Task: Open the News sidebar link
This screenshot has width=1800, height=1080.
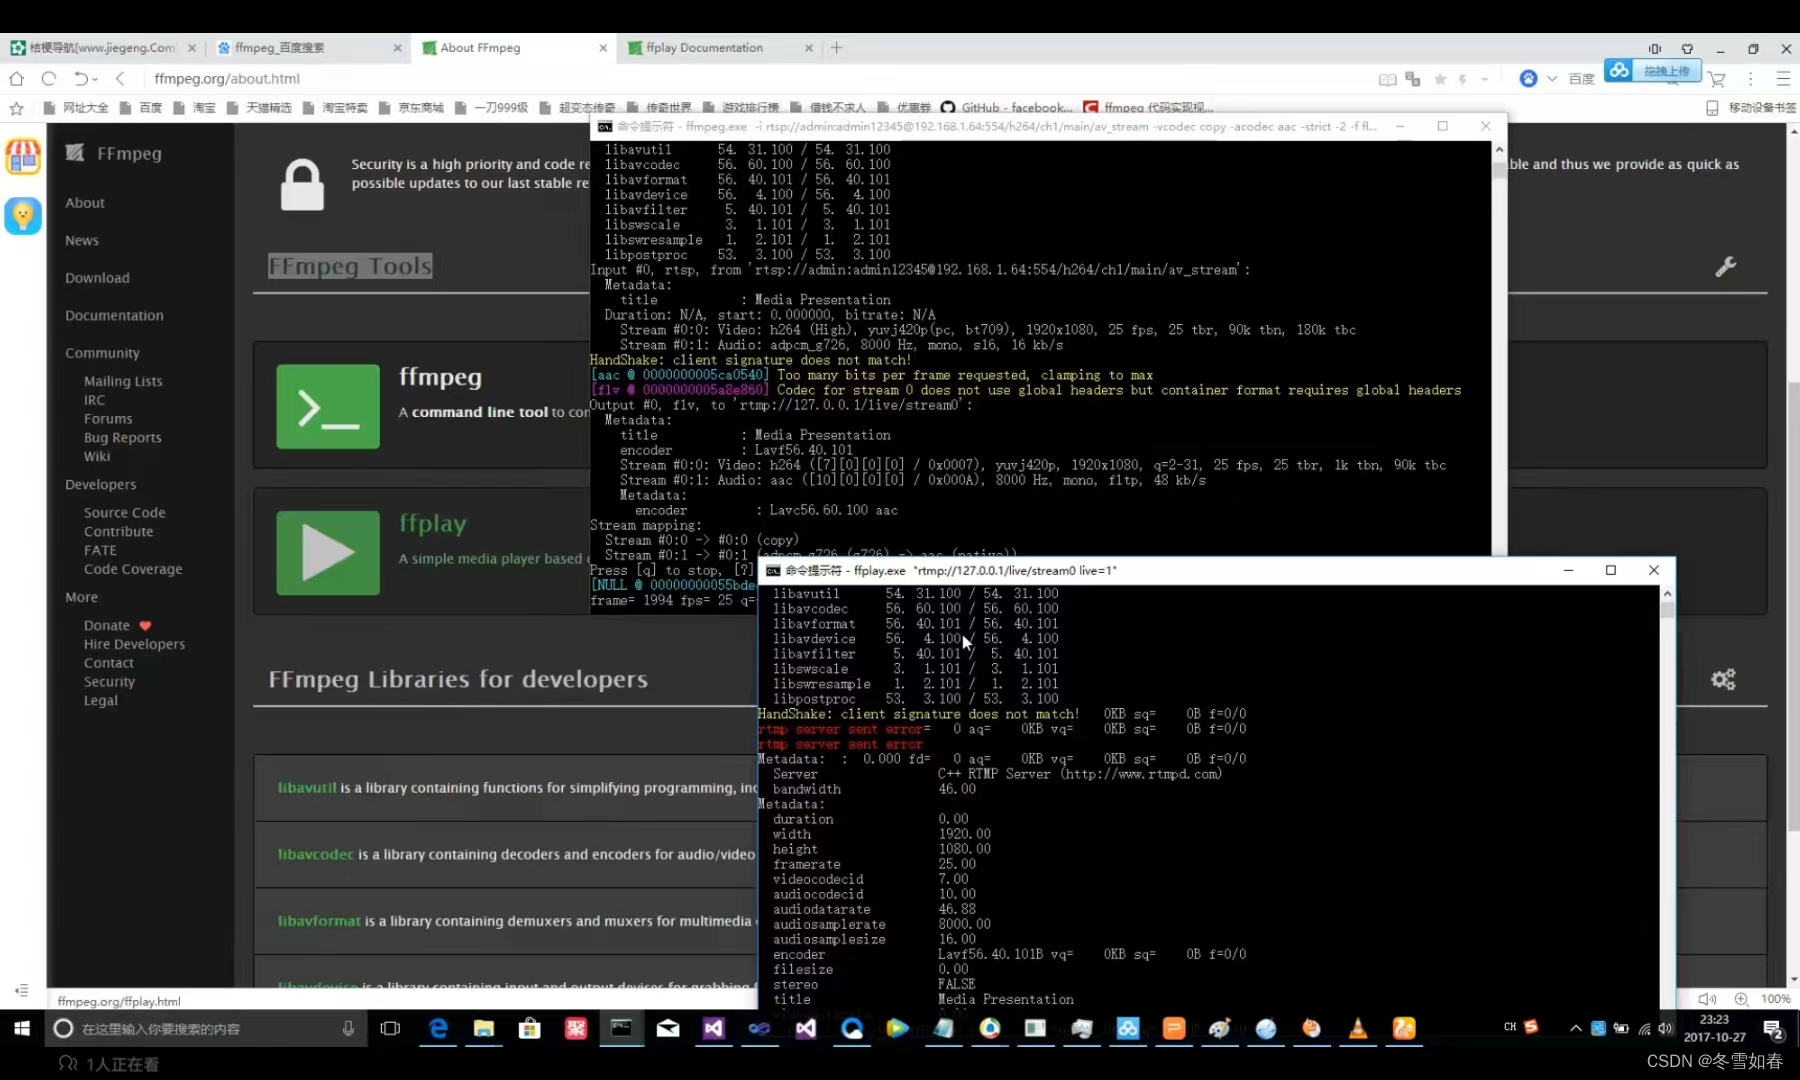Action: point(82,241)
